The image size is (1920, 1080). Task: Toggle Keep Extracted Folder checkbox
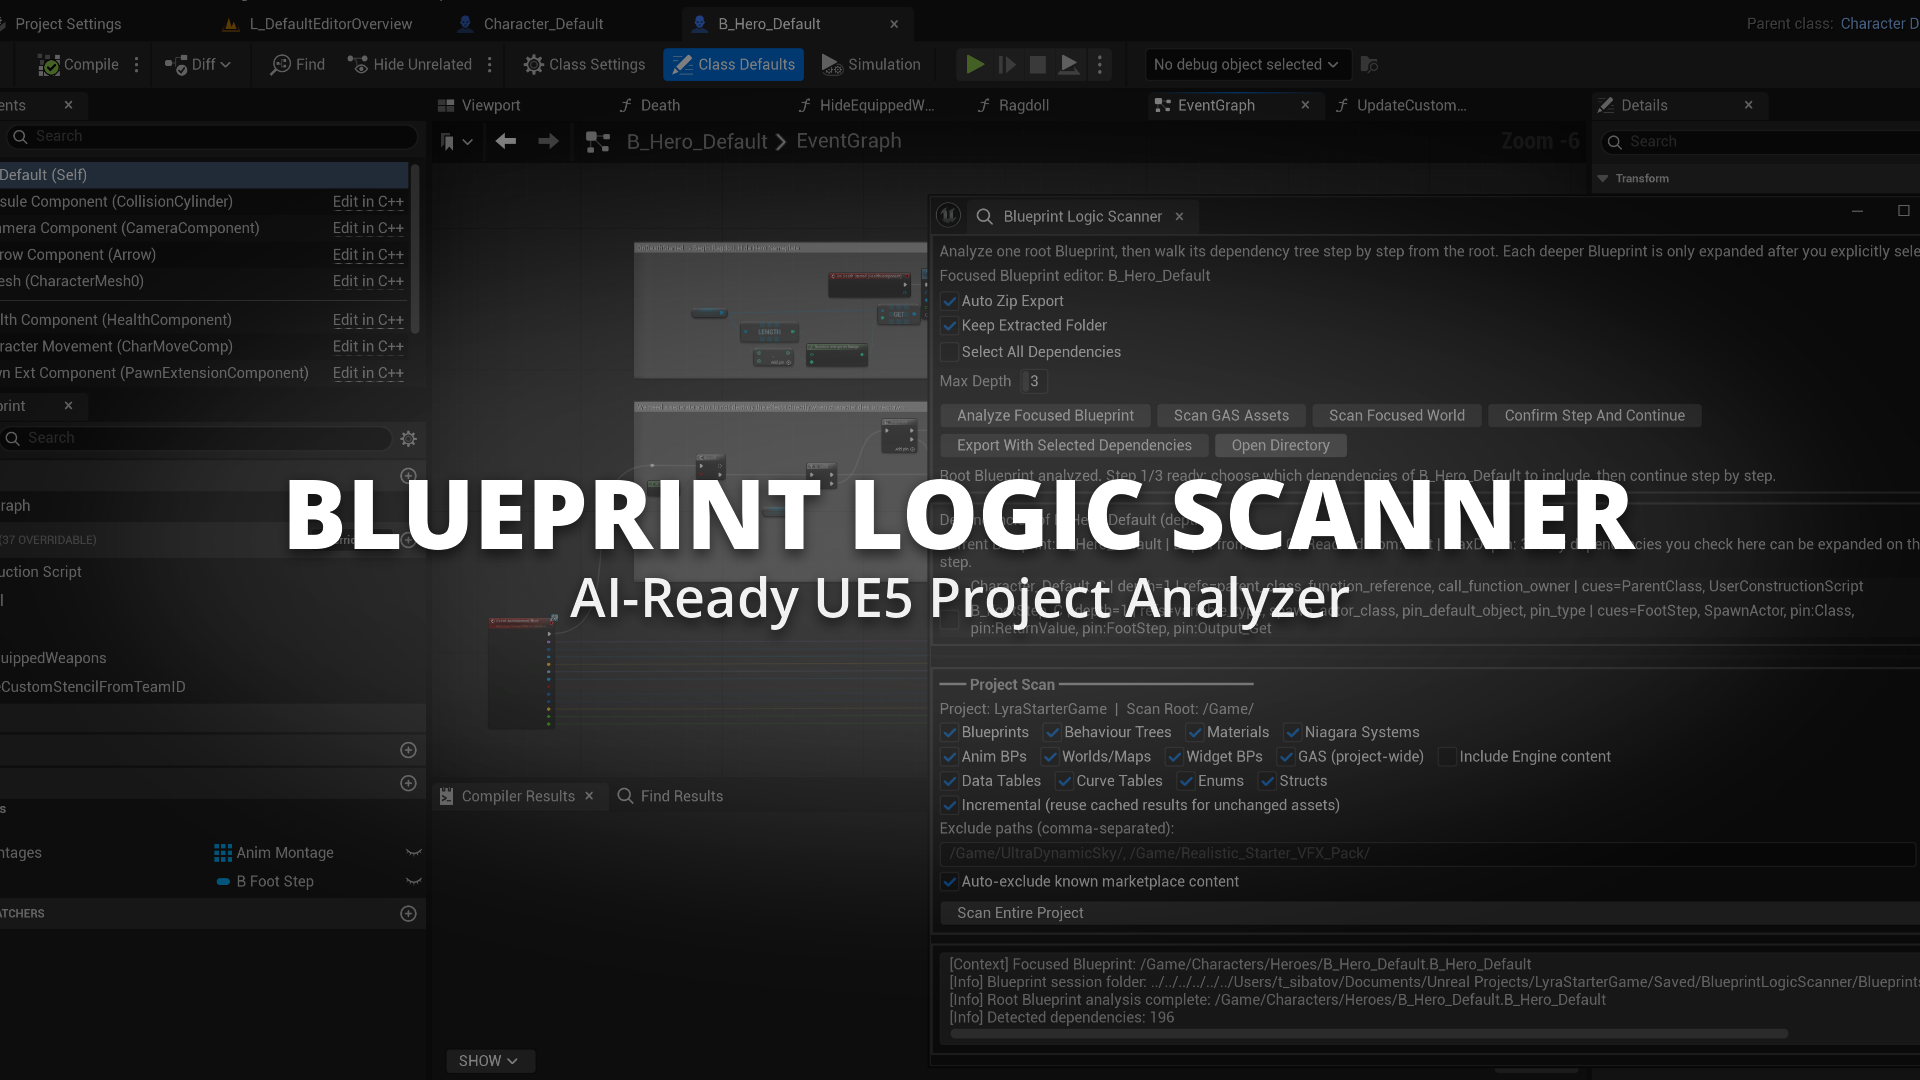949,326
